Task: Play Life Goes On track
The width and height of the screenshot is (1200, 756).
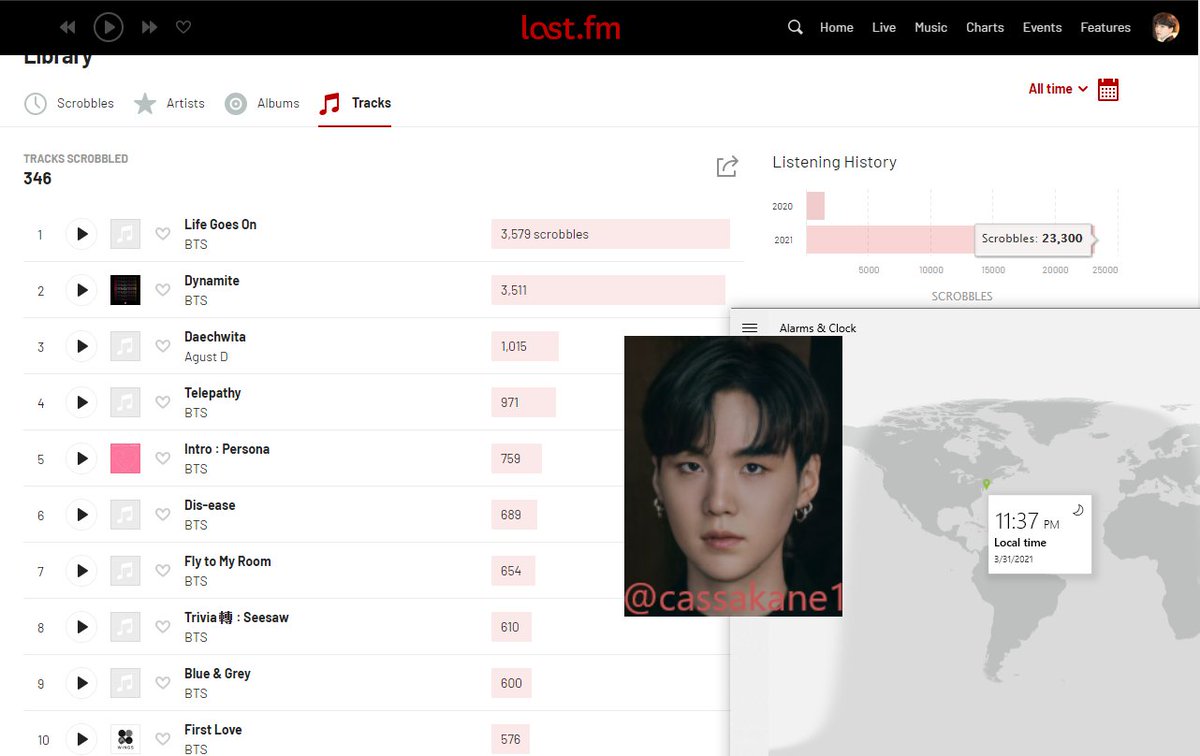Action: [81, 234]
